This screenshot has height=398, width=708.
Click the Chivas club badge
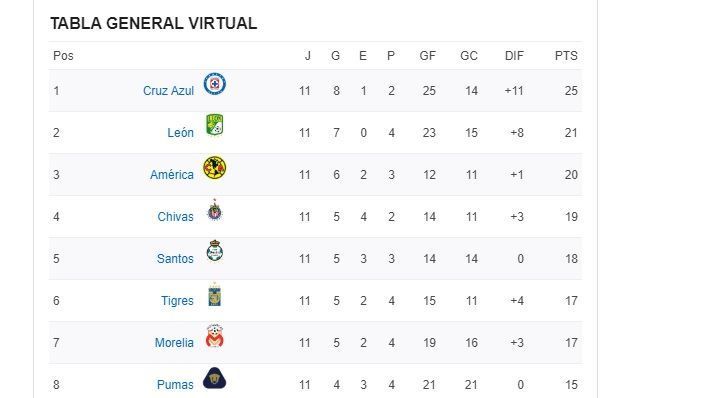click(214, 210)
